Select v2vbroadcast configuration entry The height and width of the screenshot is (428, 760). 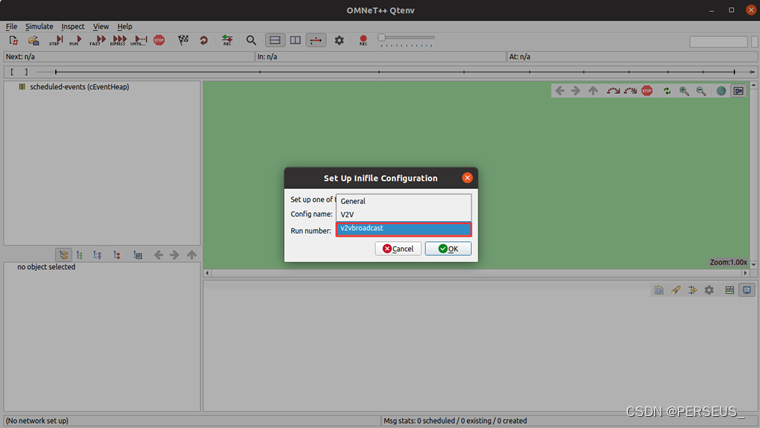pos(403,228)
